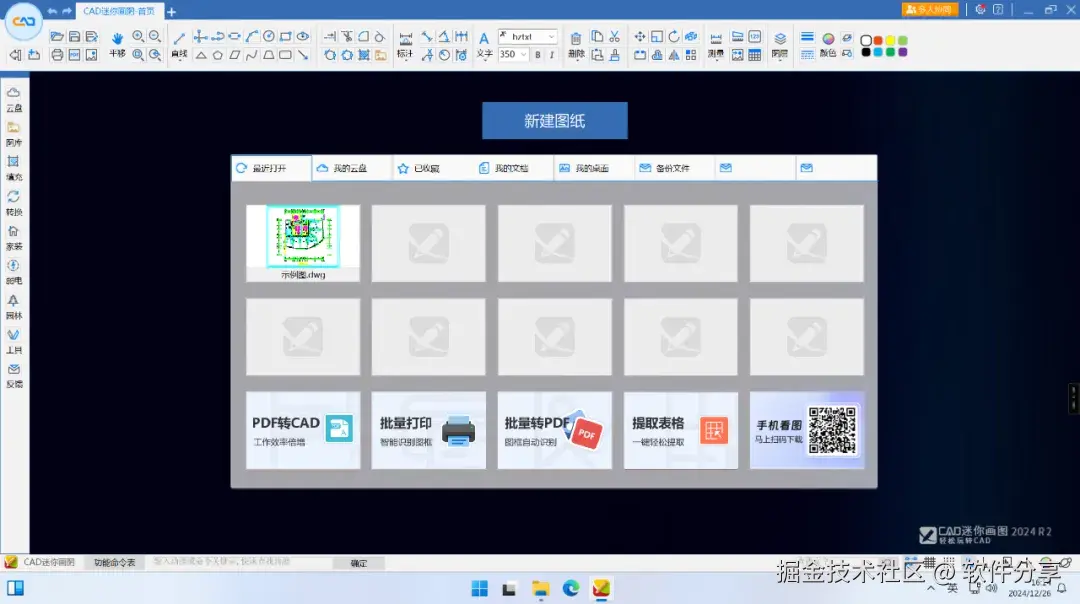Select the spline curve tool
Screen dimensions: 1080x604
point(251,55)
